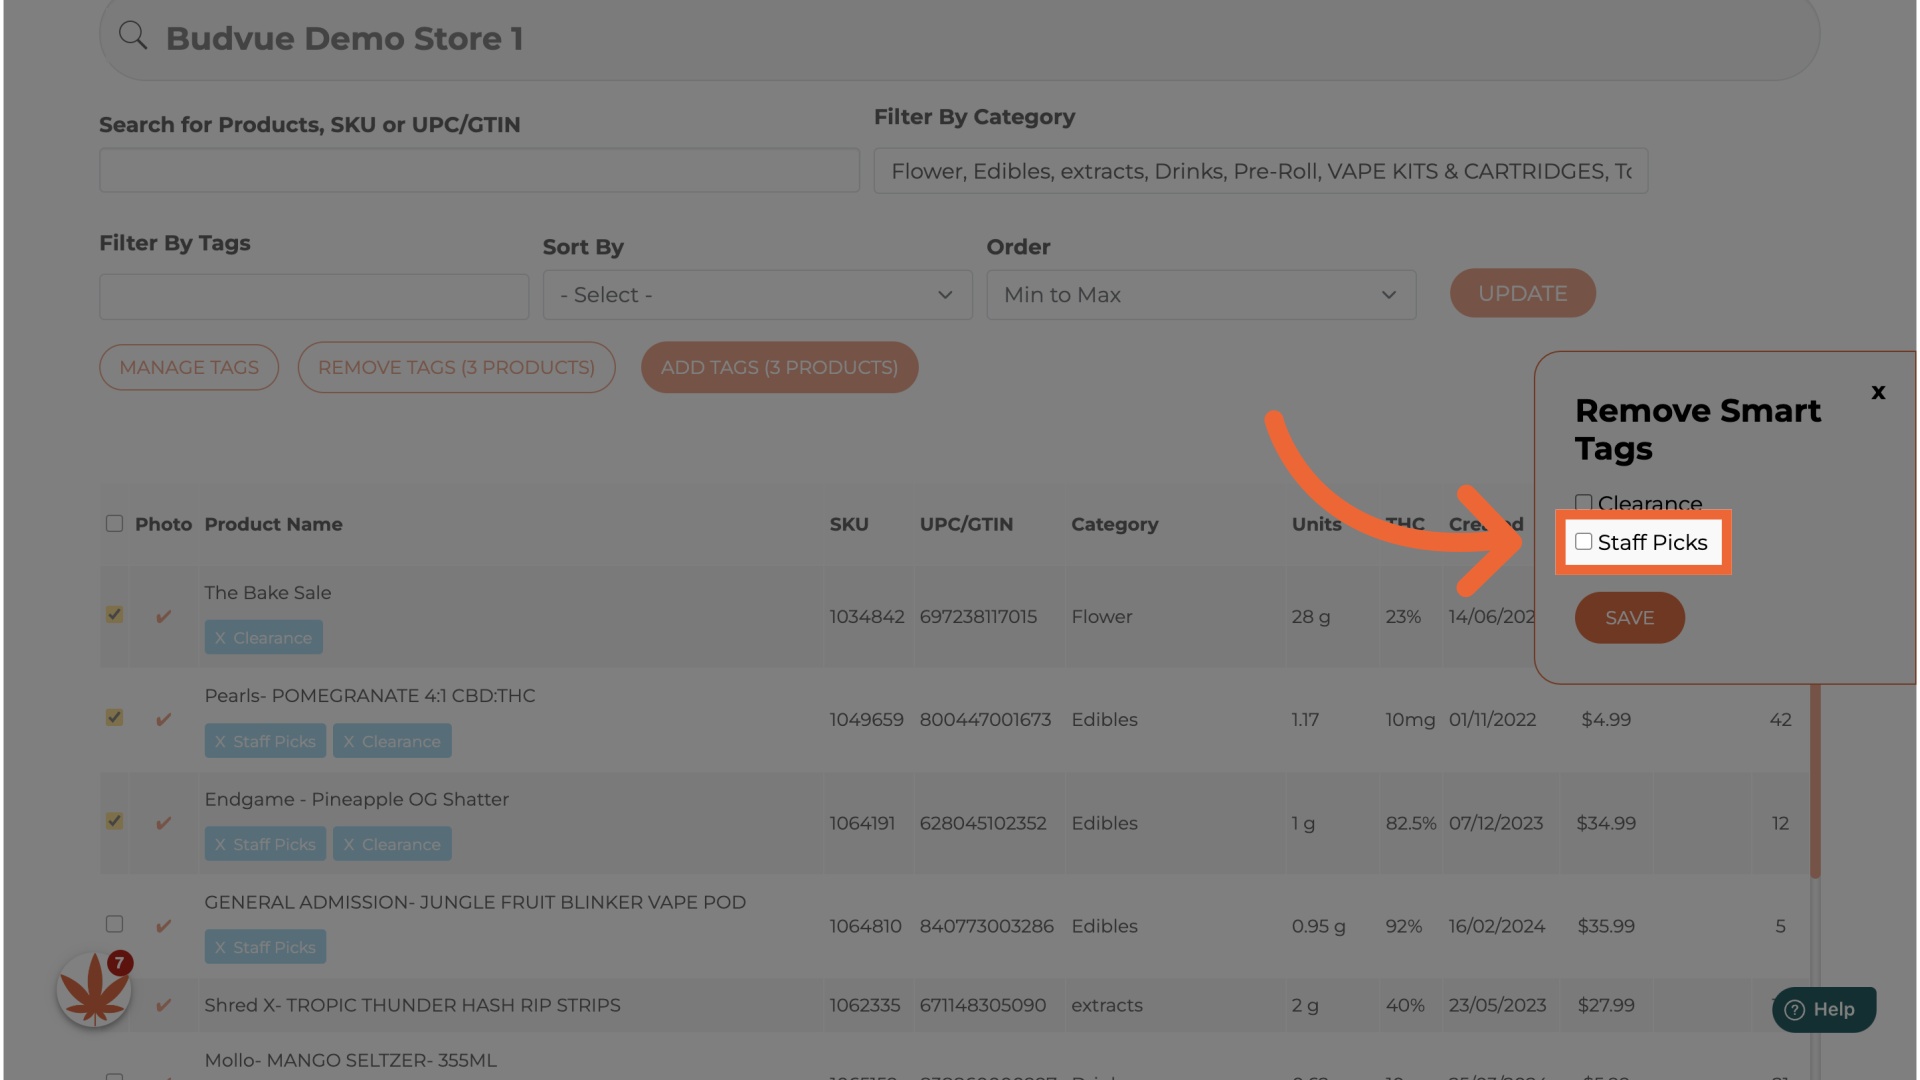The width and height of the screenshot is (1920, 1080).
Task: Tick the Staff Picks checkbox
Action: click(x=1584, y=542)
